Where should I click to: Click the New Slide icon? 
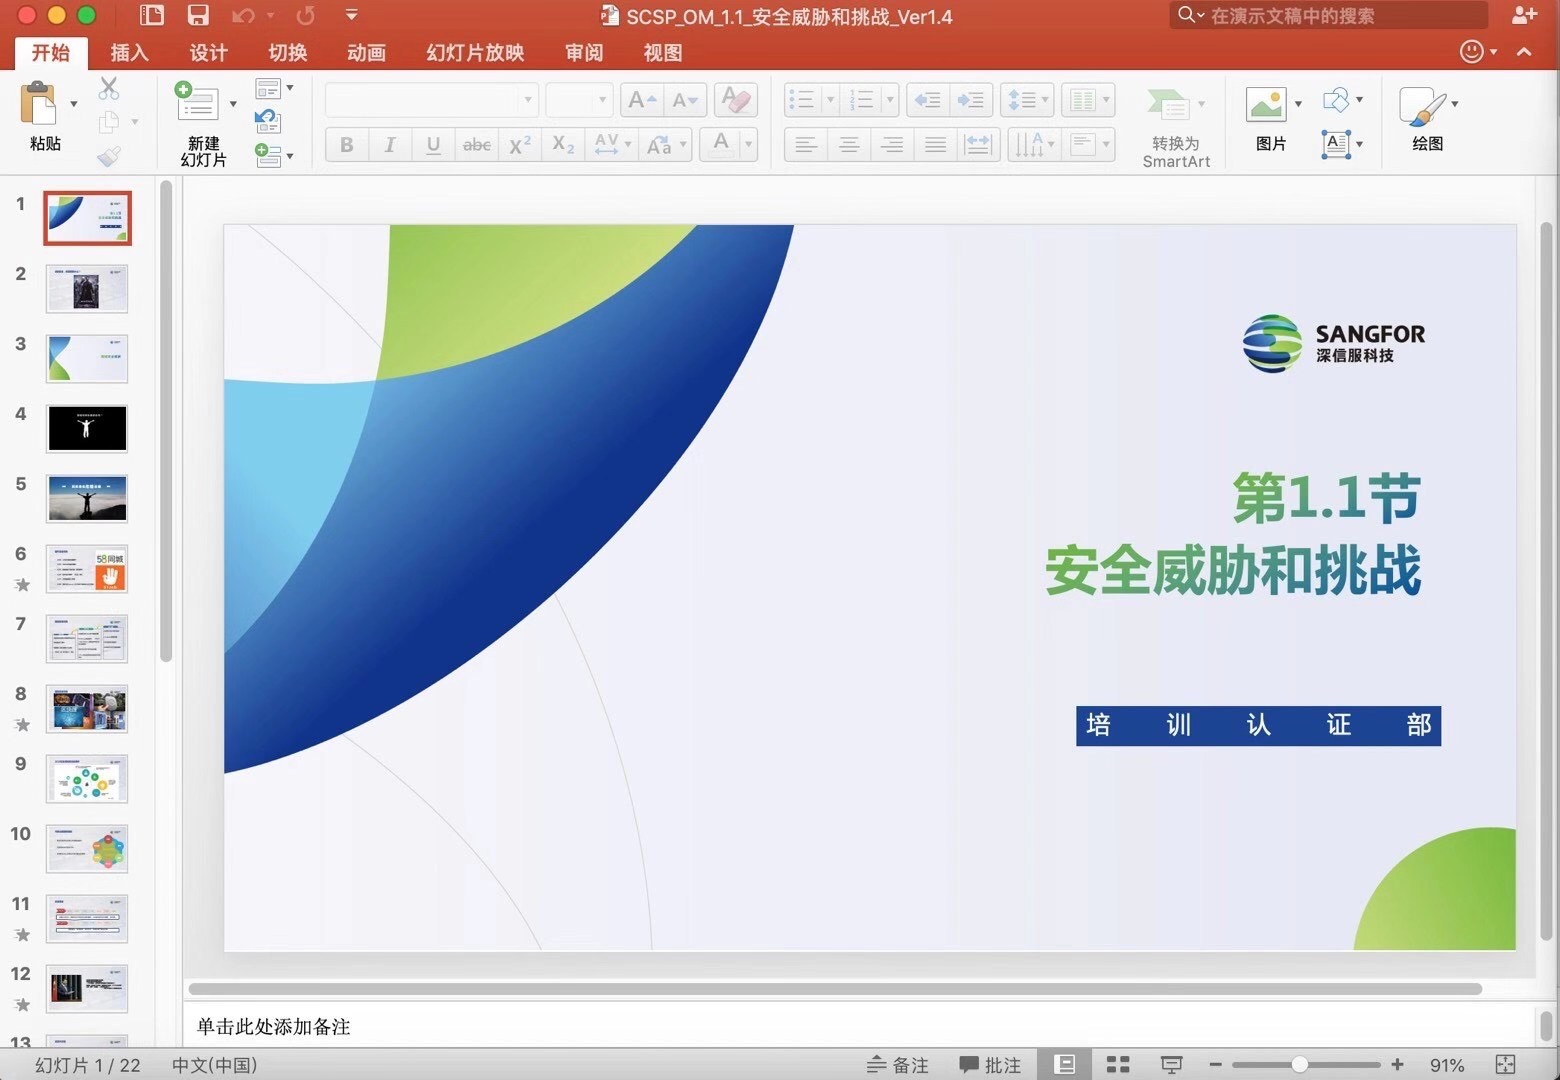pos(196,103)
